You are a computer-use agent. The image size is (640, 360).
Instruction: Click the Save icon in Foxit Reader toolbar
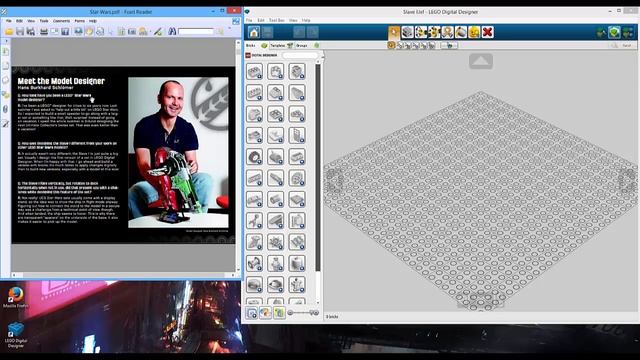(20, 31)
